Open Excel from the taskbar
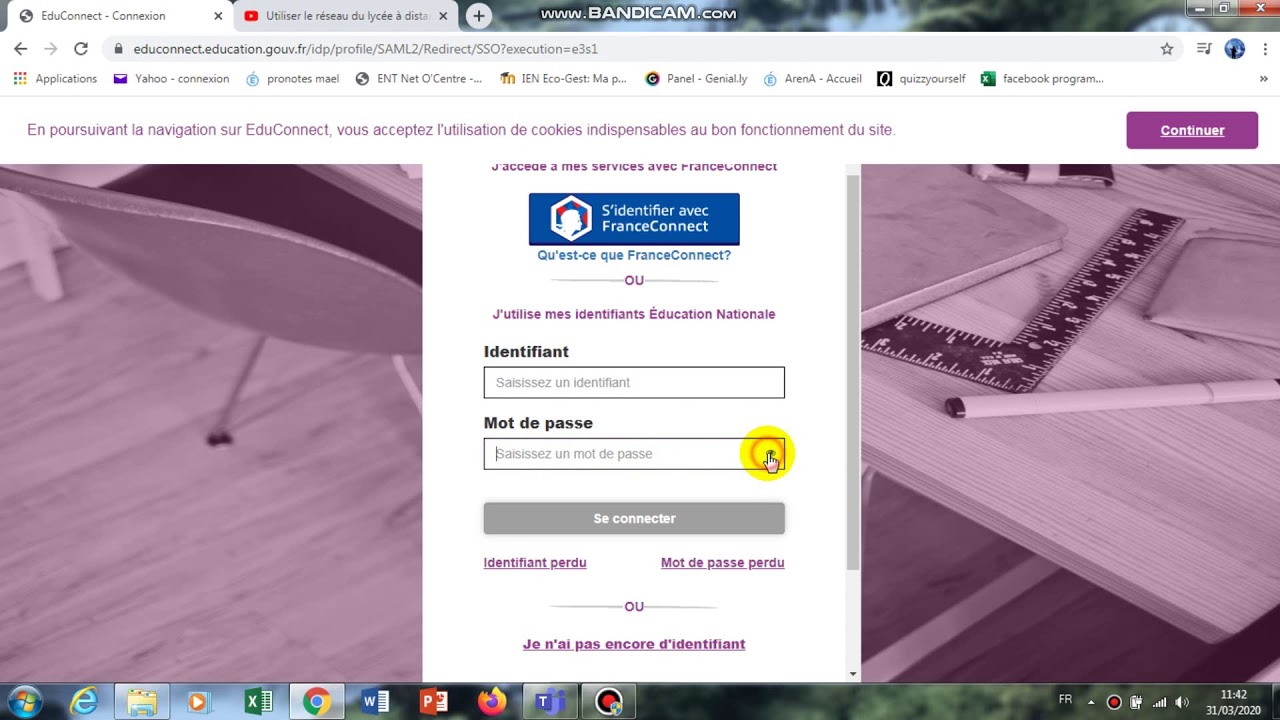 [258, 702]
